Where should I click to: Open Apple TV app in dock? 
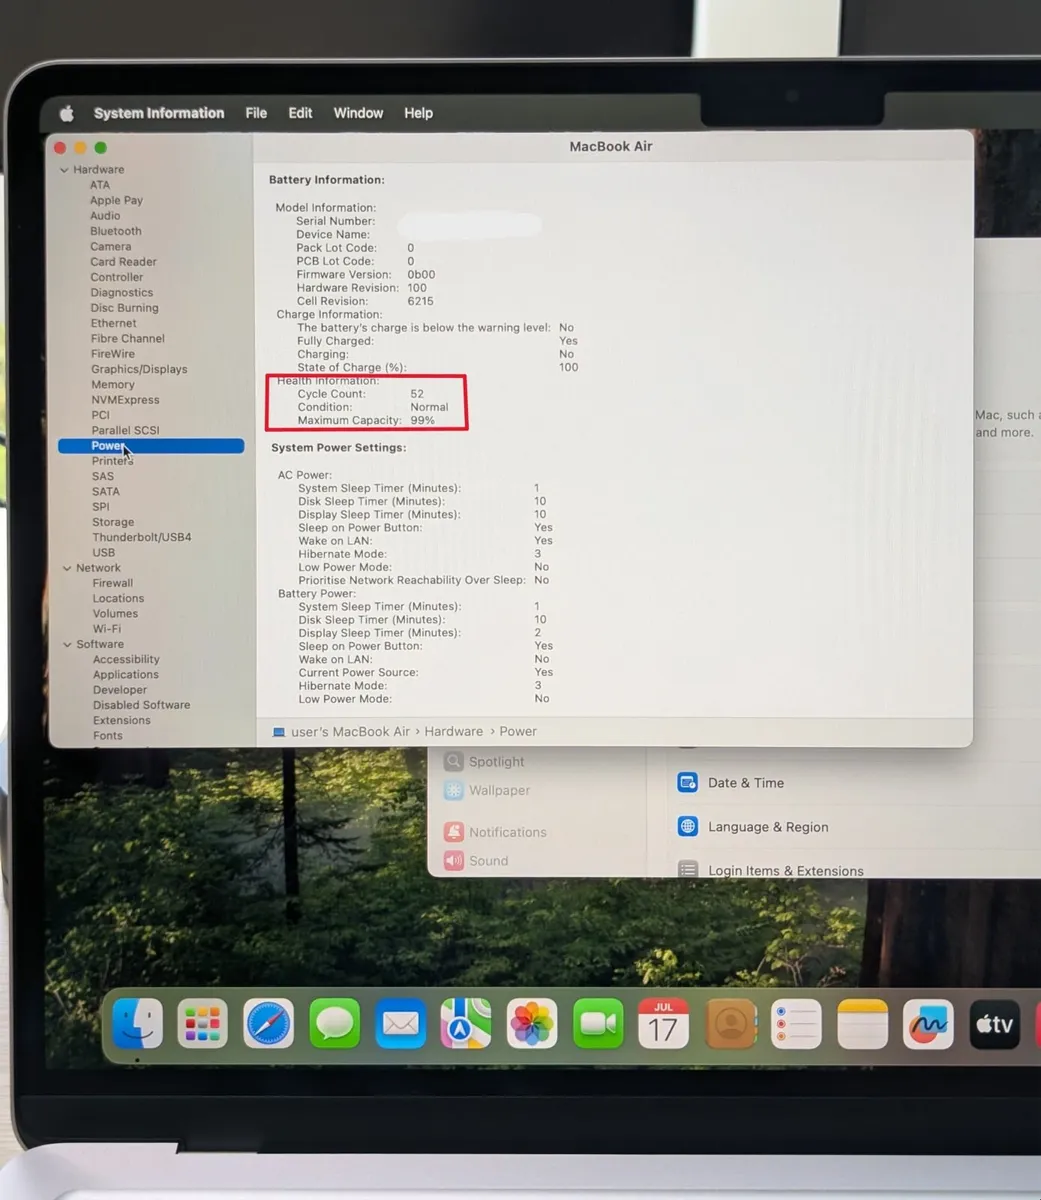point(994,1024)
